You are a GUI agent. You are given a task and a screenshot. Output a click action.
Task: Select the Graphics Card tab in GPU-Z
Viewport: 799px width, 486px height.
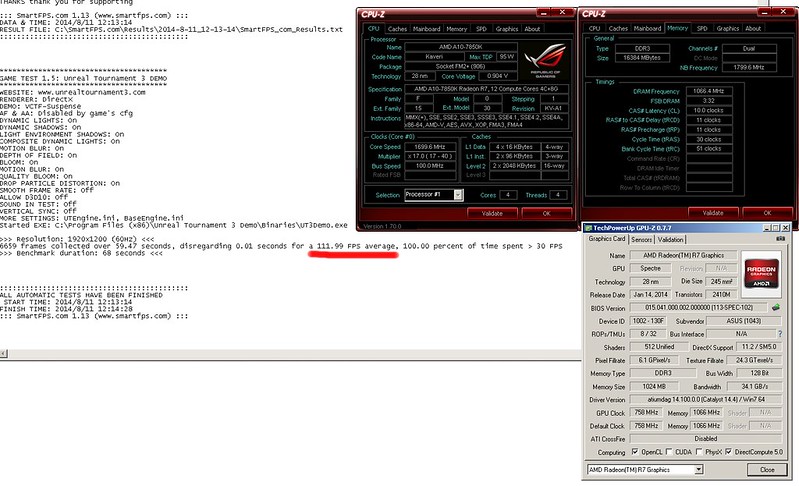coord(606,238)
